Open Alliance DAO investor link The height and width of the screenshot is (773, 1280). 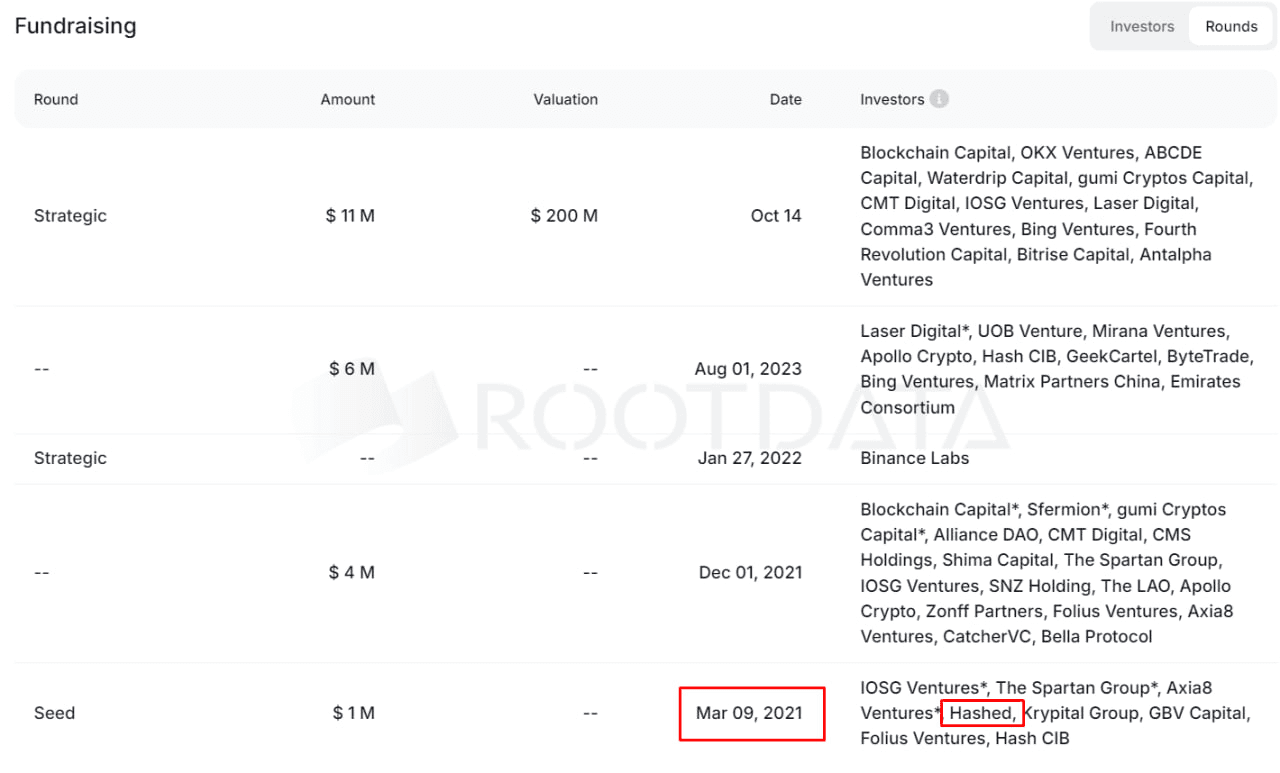coord(986,535)
